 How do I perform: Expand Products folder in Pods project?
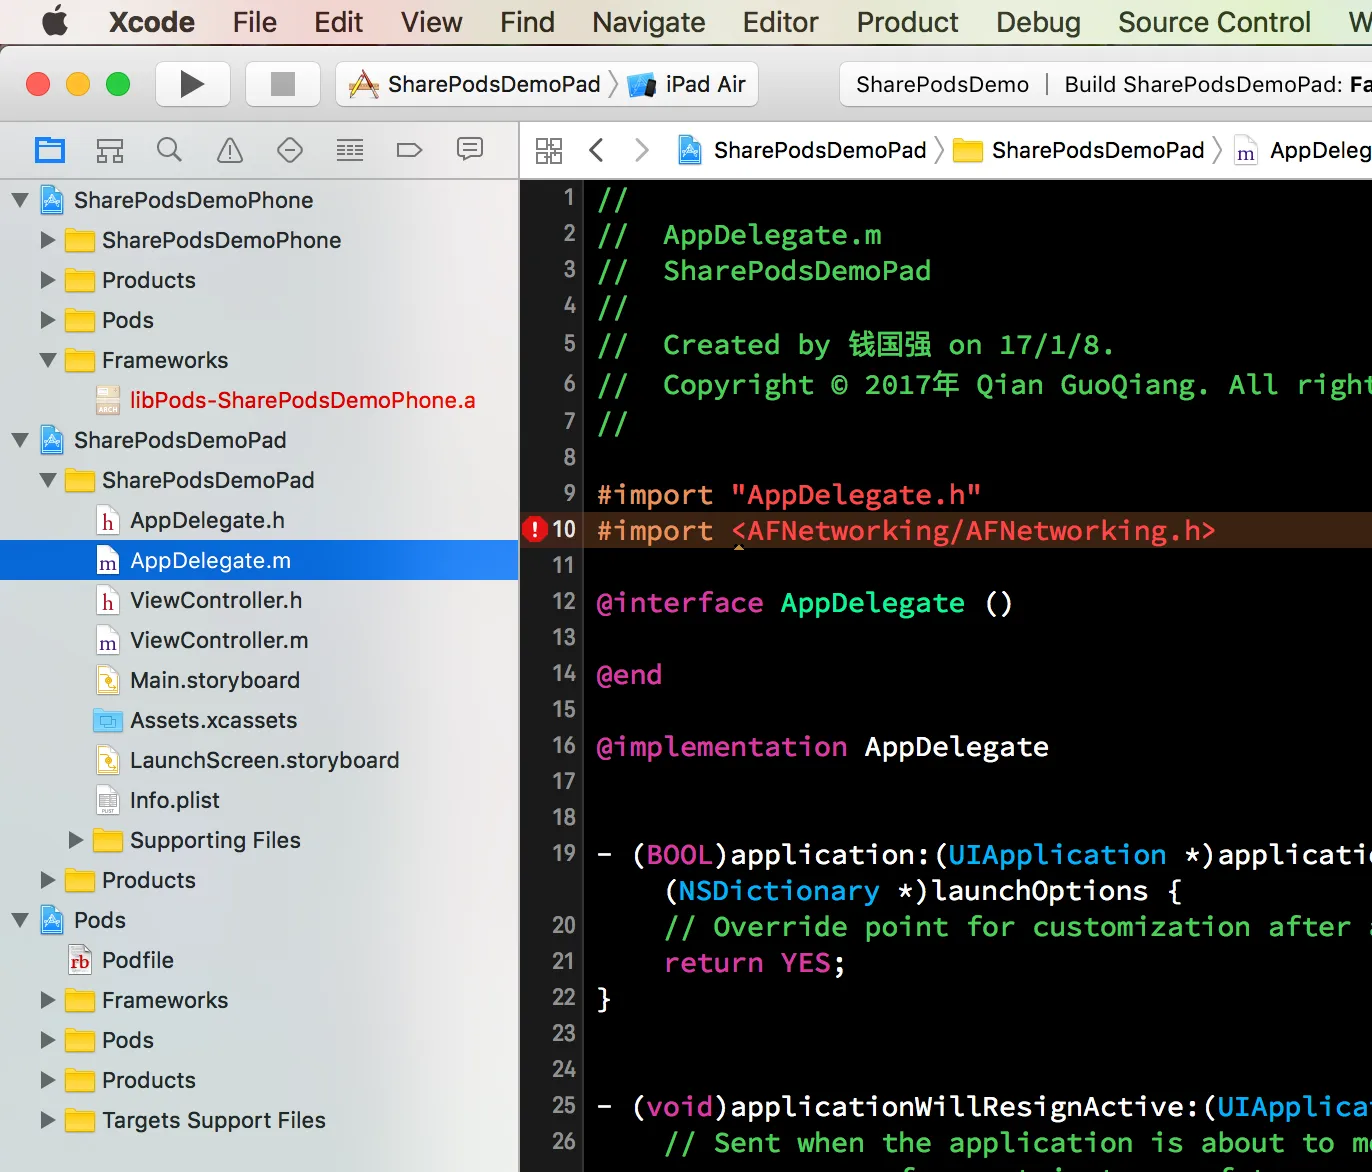(x=47, y=1080)
